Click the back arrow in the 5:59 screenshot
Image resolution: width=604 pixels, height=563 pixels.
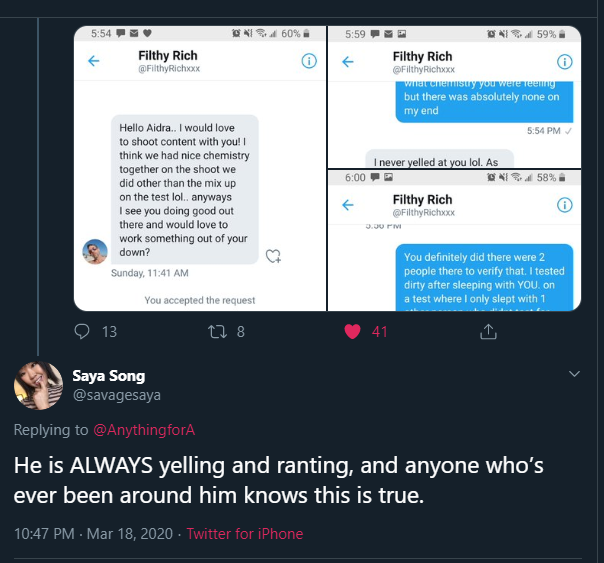click(349, 61)
